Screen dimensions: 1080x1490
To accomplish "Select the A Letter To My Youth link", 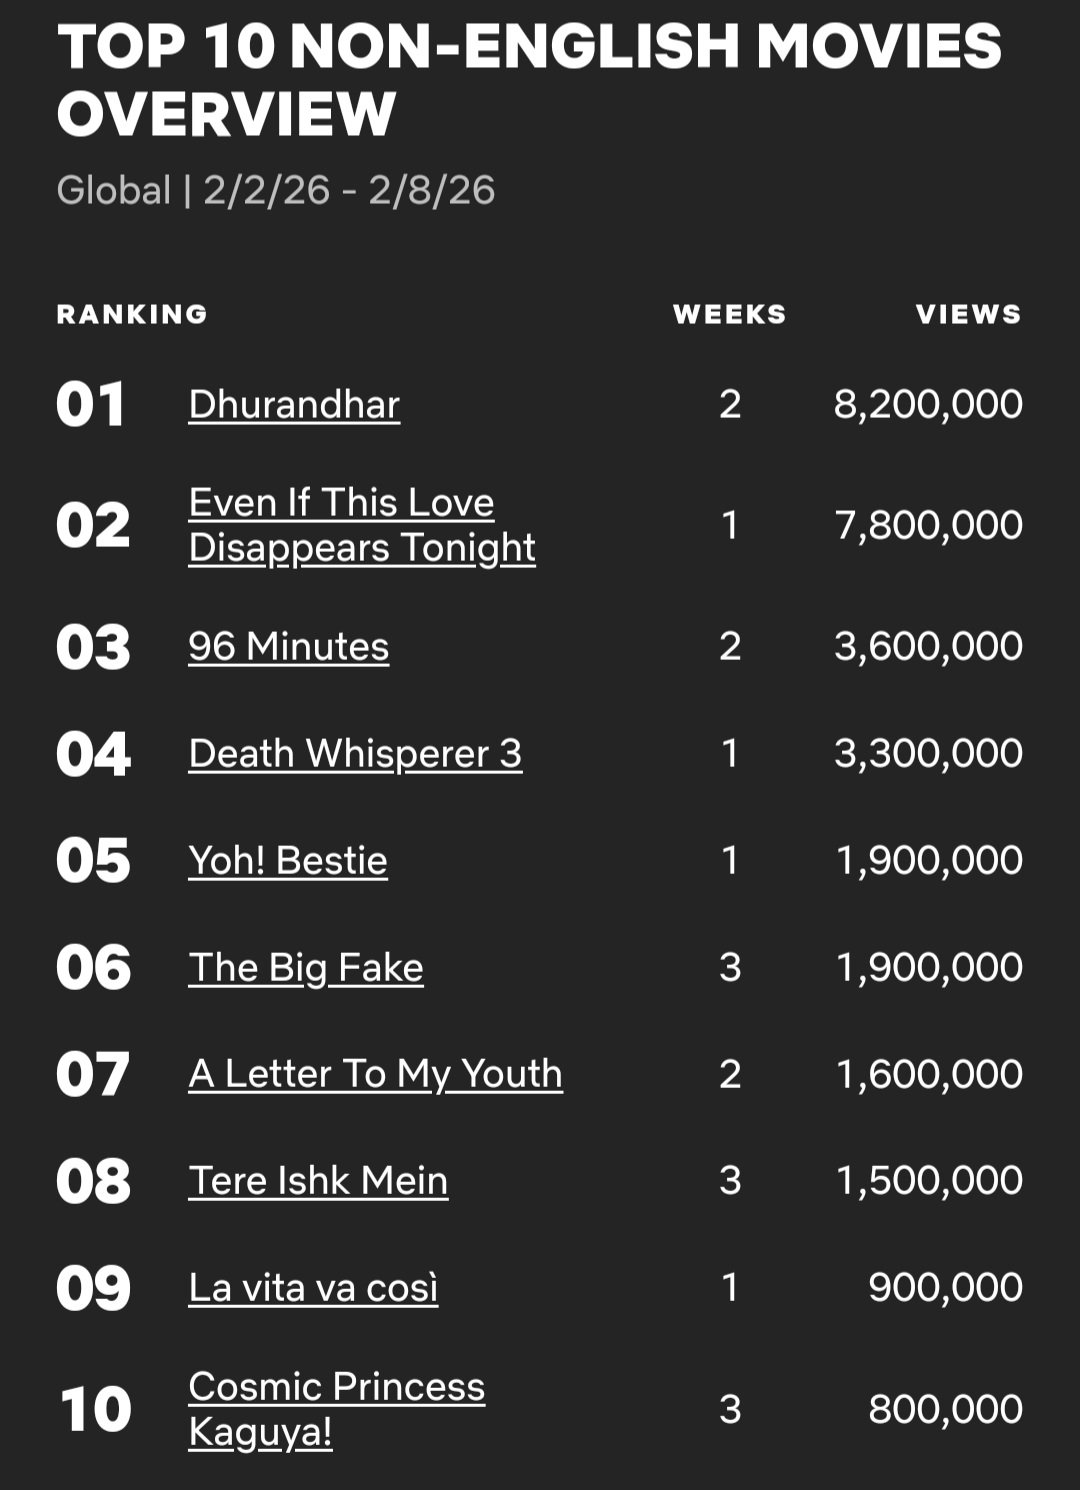I will pyautogui.click(x=375, y=1074).
